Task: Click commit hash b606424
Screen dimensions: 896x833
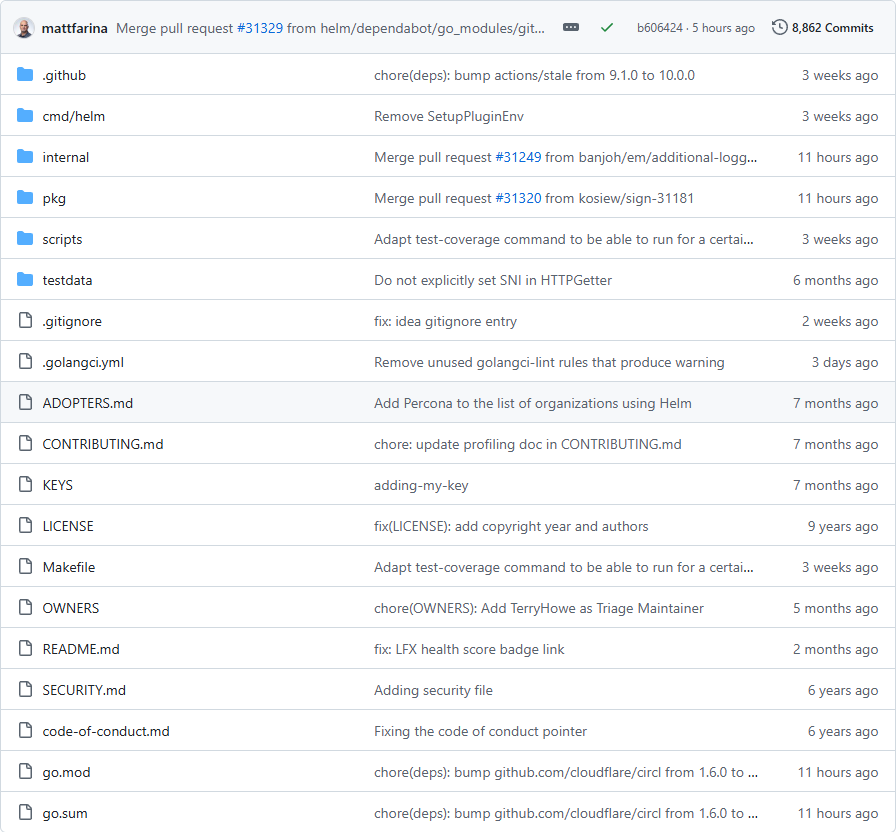Action: click(659, 28)
